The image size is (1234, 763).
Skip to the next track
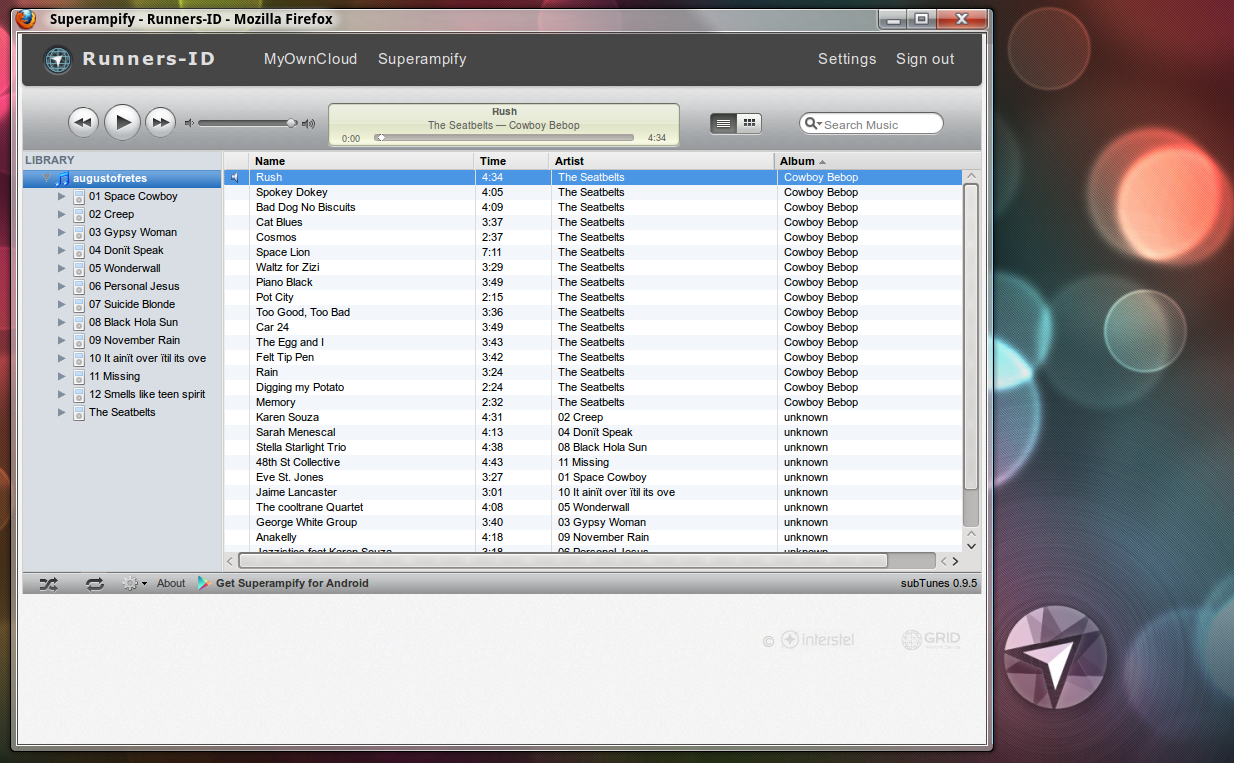pyautogui.click(x=160, y=123)
